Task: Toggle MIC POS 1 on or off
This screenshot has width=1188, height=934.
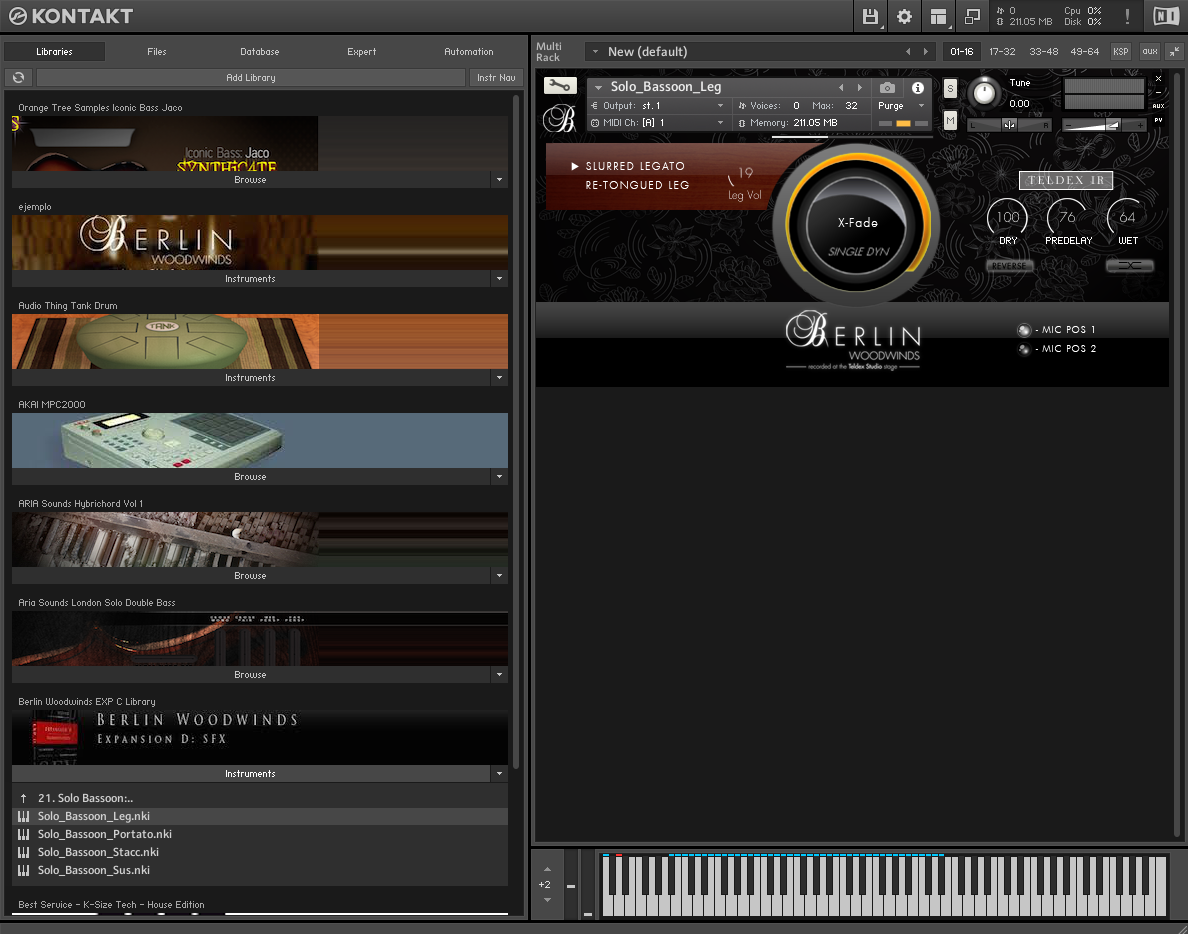Action: (1024, 330)
